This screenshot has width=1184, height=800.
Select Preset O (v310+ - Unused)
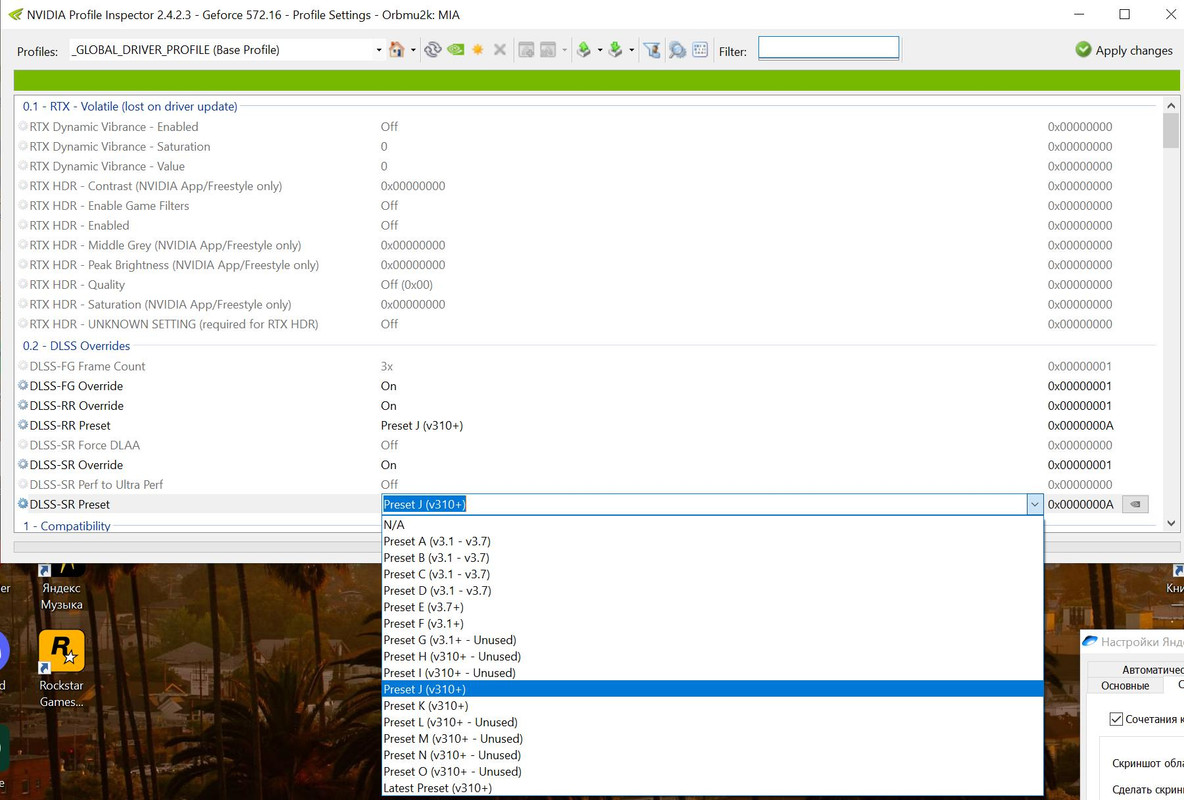pyautogui.click(x=713, y=771)
